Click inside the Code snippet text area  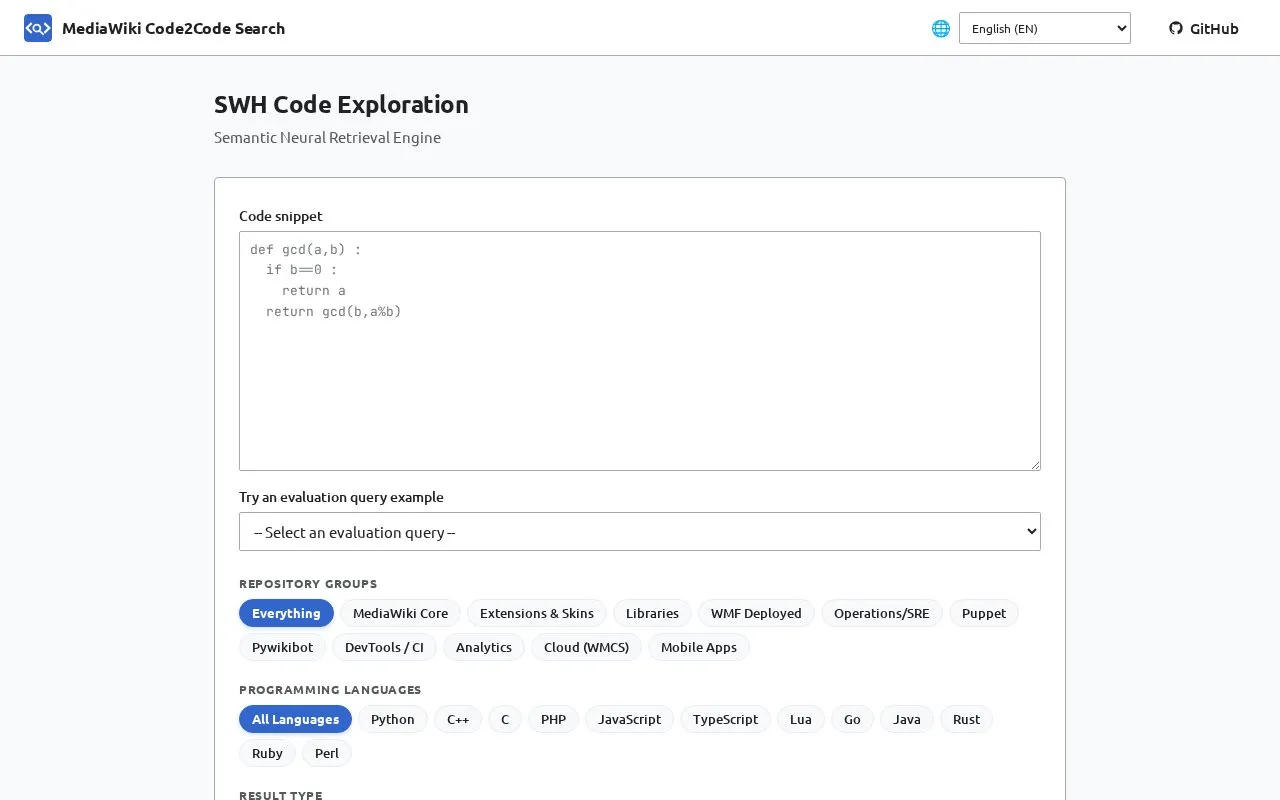point(640,351)
